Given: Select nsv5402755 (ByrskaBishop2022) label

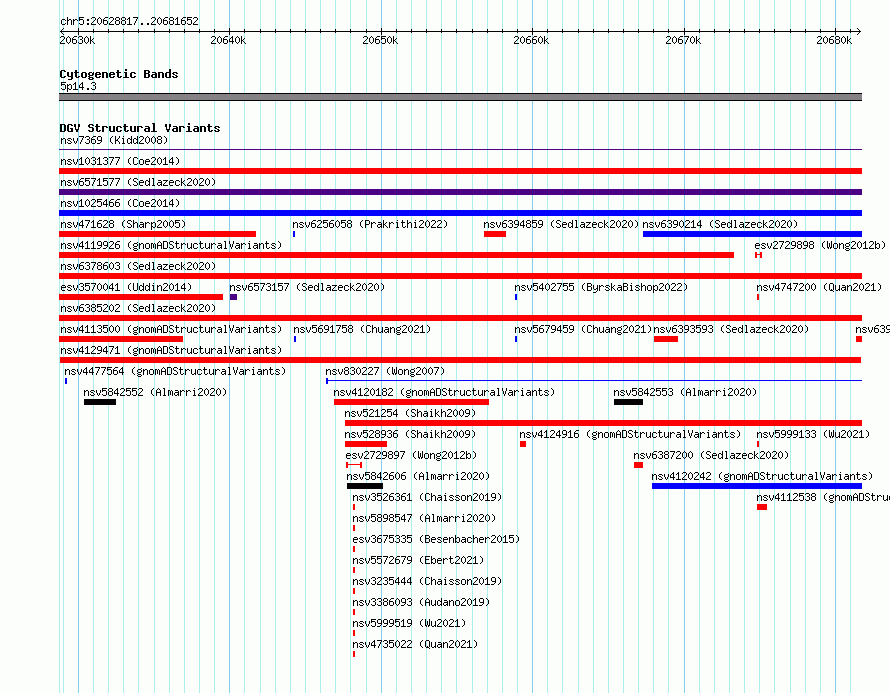Looking at the screenshot, I should pyautogui.click(x=601, y=287).
